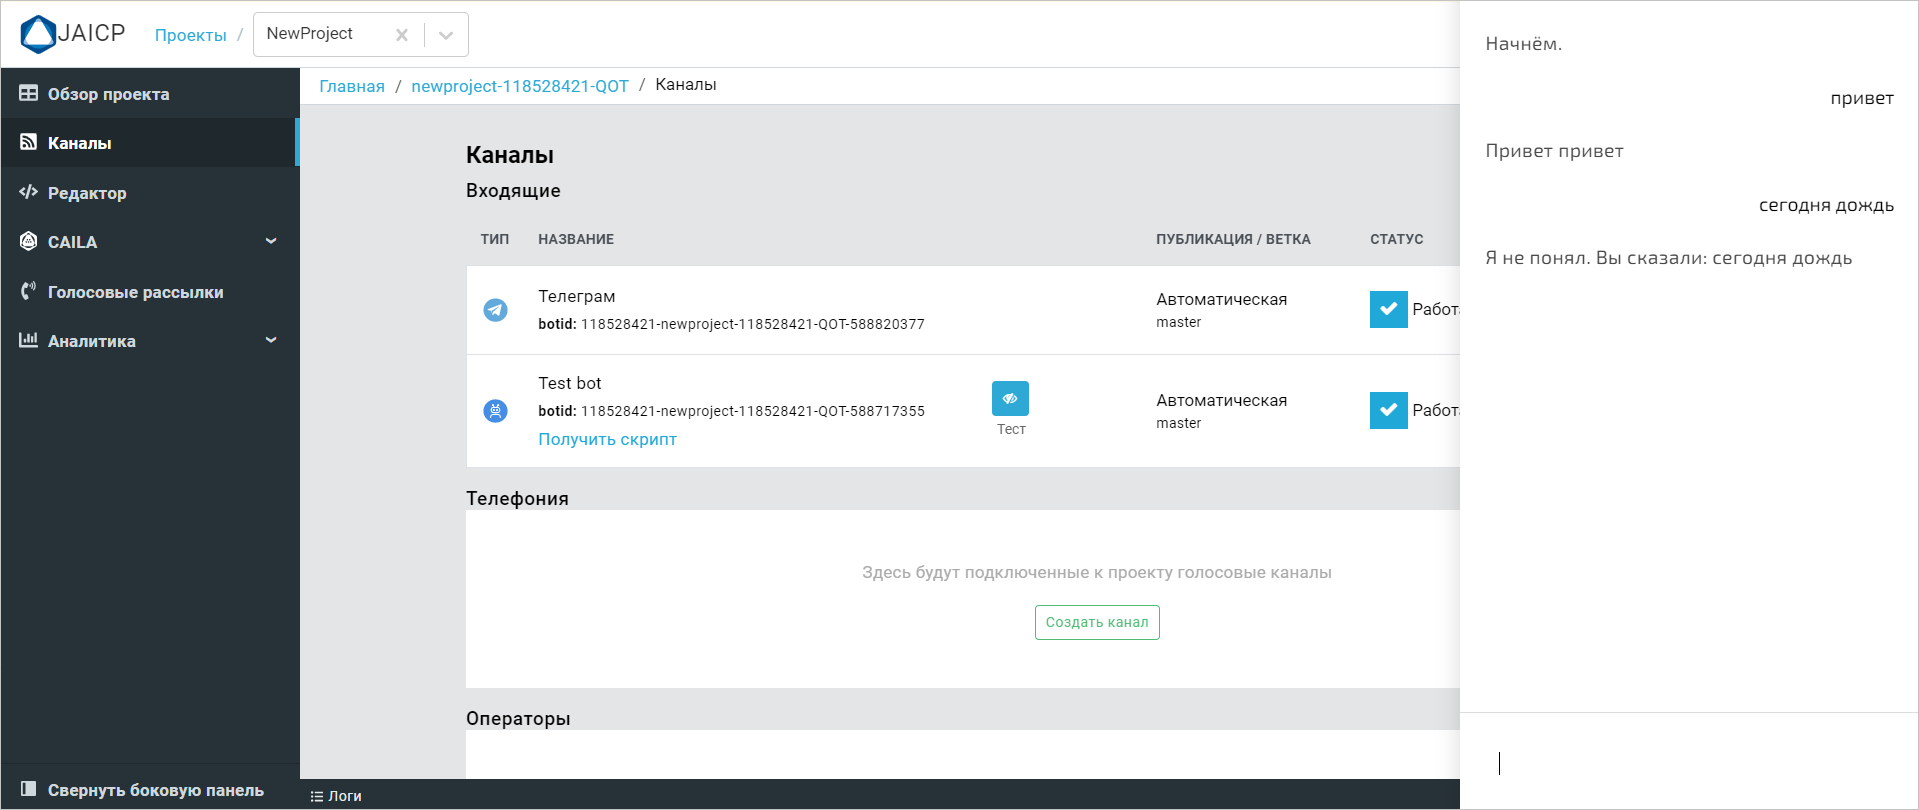
Task: Select Каналы in sidebar
Action: (x=150, y=143)
